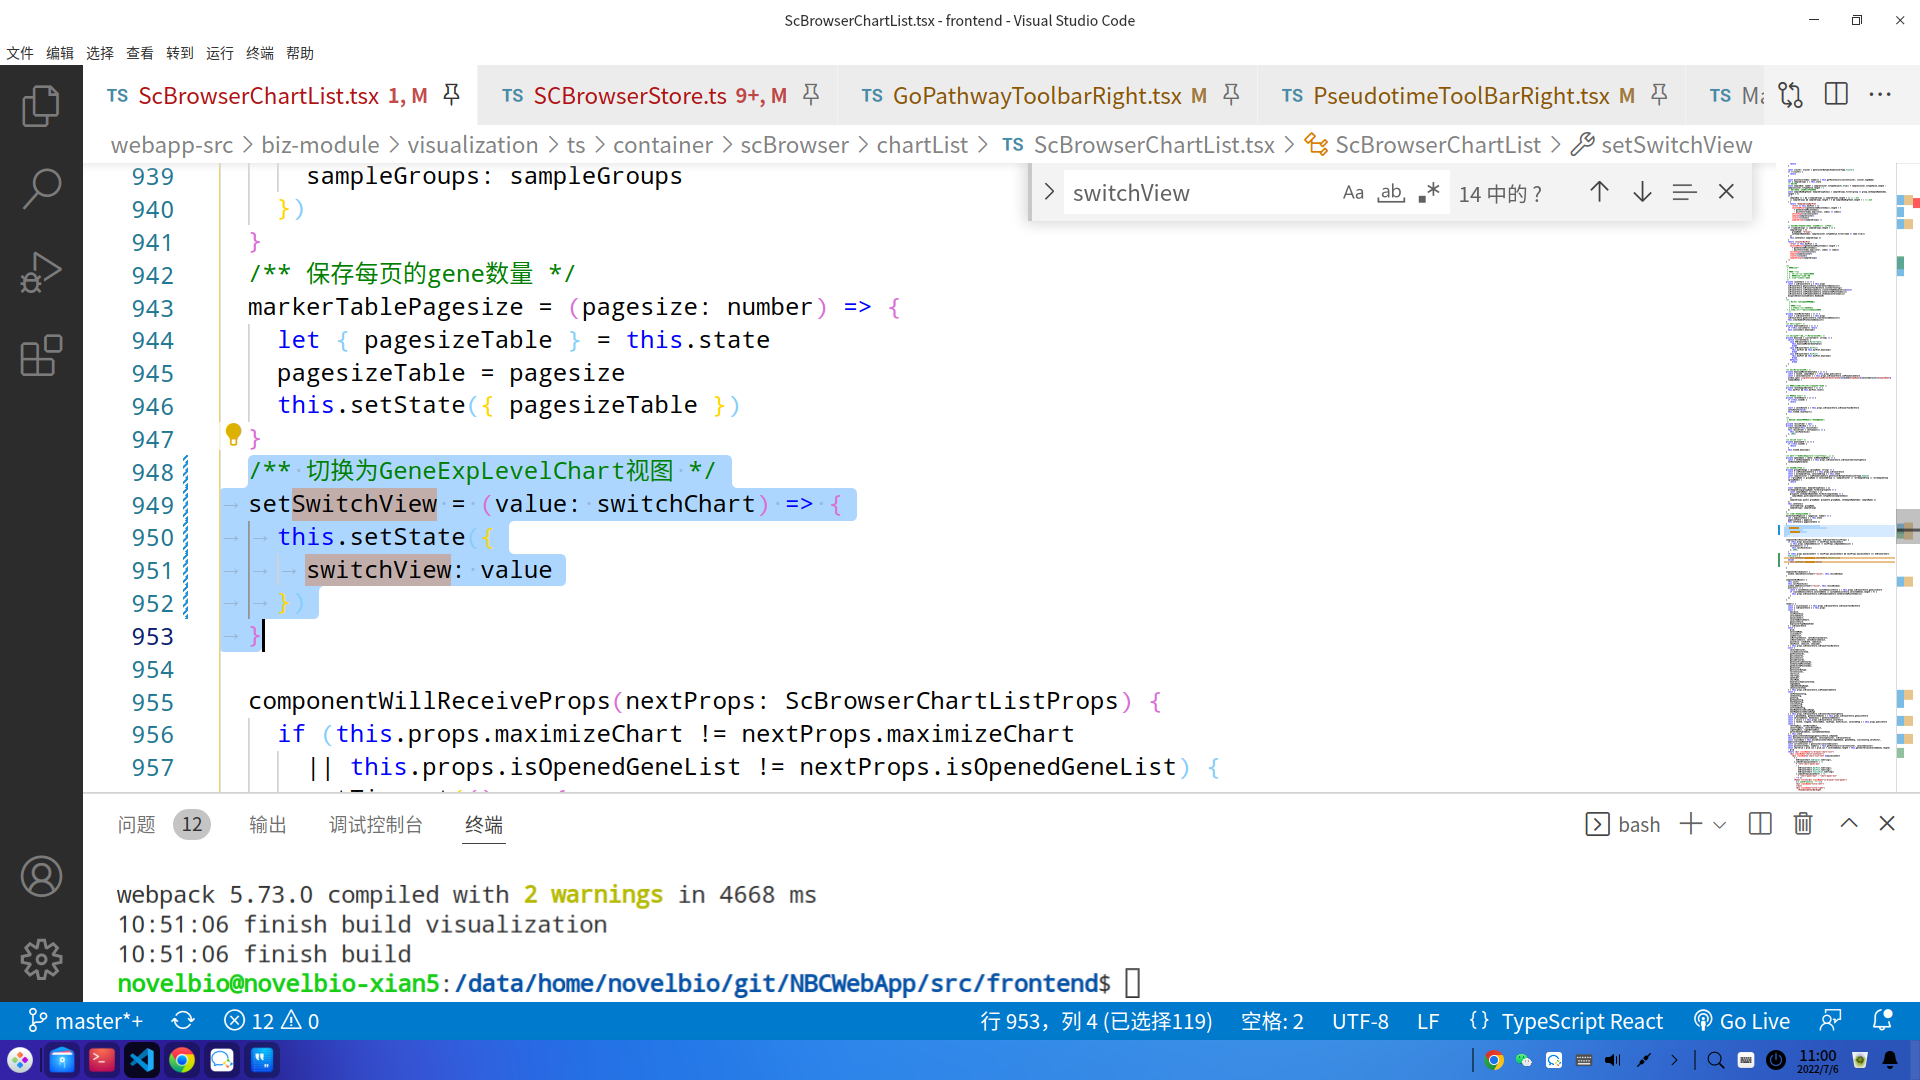This screenshot has height=1080, width=1920.
Task: Click Go Live in status bar
Action: [x=1742, y=1021]
